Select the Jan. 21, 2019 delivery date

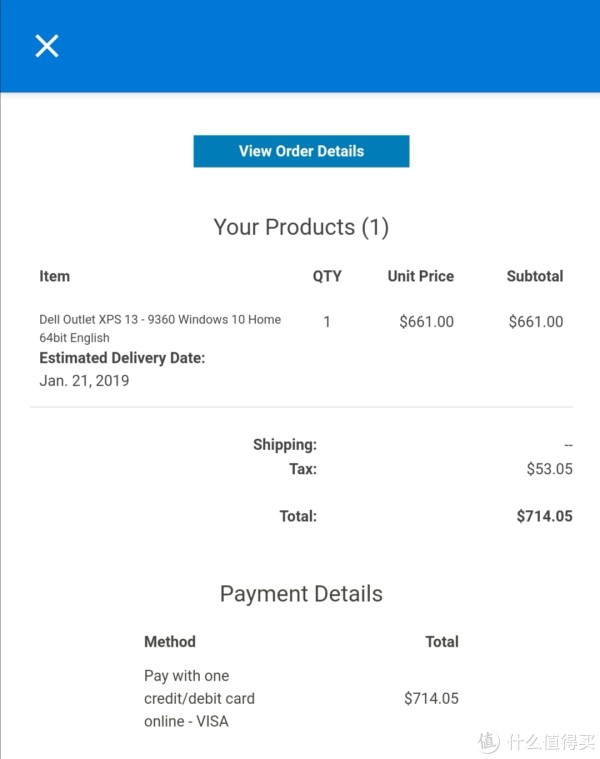pyautogui.click(x=84, y=381)
